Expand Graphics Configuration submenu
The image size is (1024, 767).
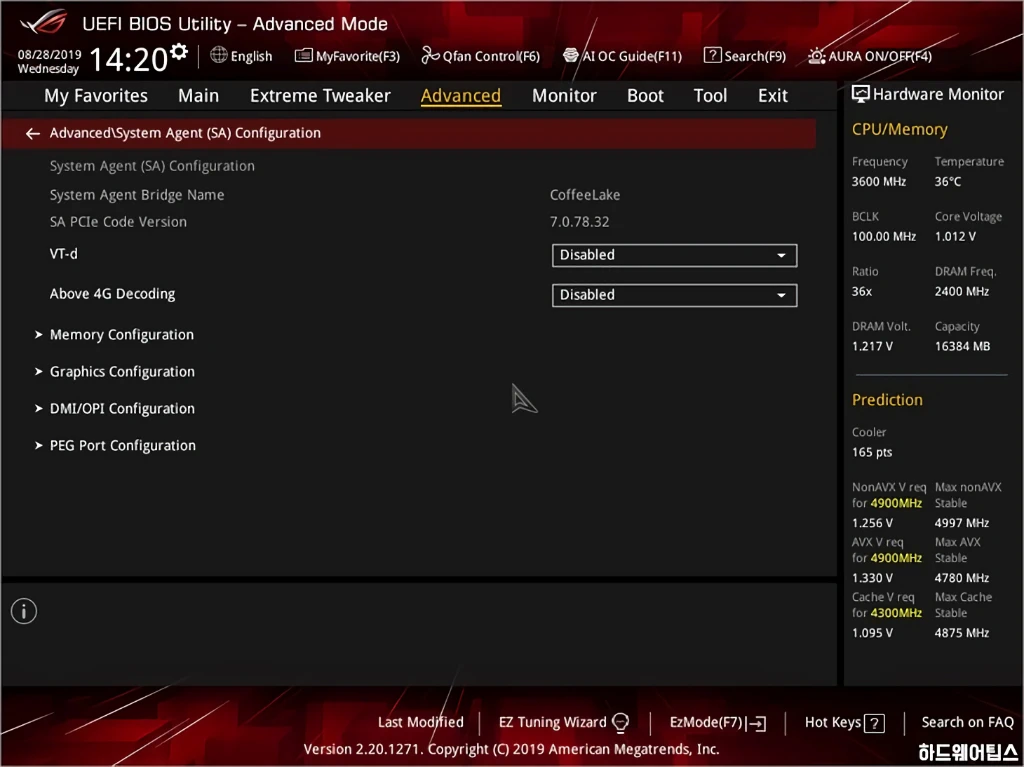[x=122, y=372]
